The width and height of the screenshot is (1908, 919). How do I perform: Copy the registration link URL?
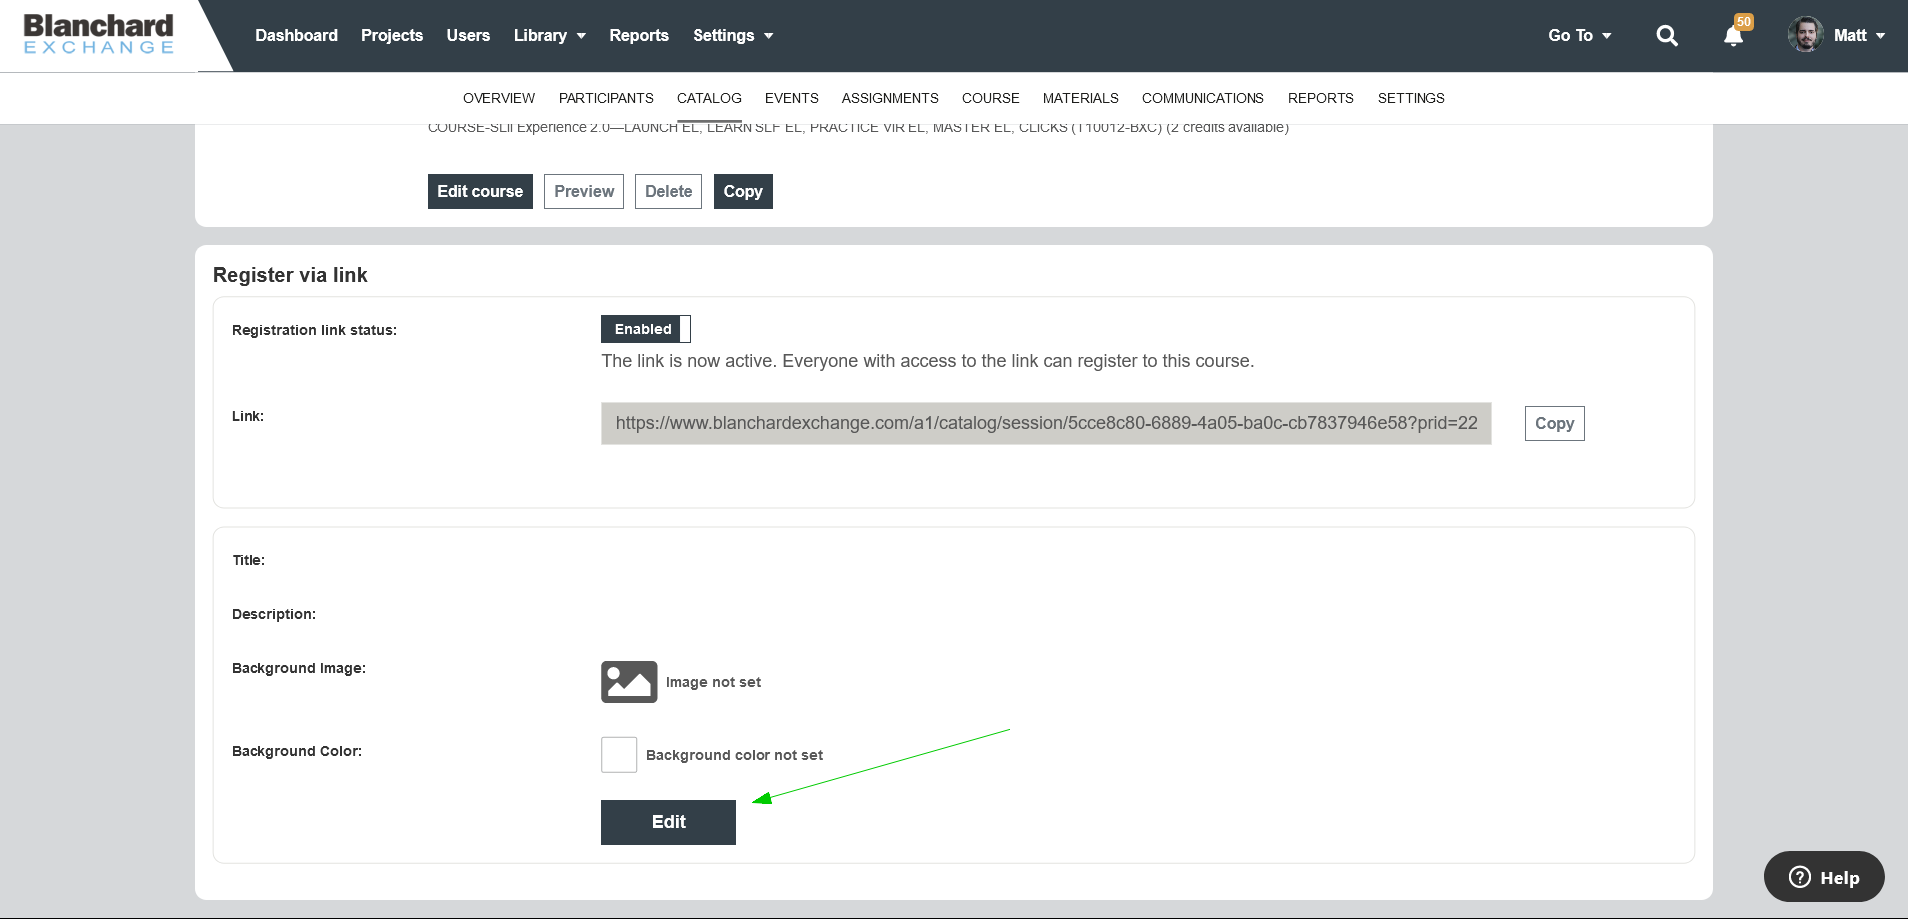(1553, 423)
